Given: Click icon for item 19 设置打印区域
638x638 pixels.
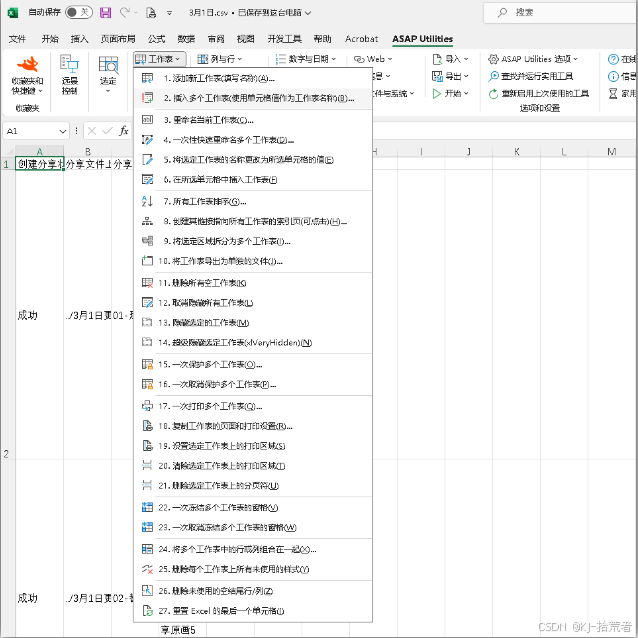Looking at the screenshot, I should tap(147, 446).
